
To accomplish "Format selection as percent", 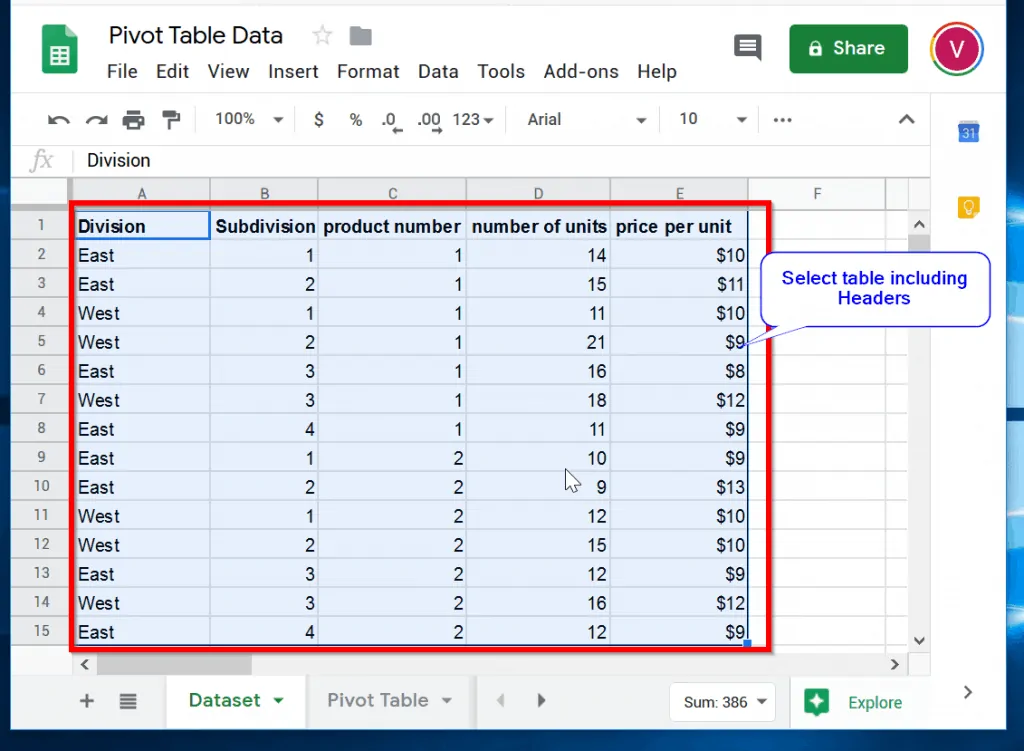I will [x=355, y=119].
